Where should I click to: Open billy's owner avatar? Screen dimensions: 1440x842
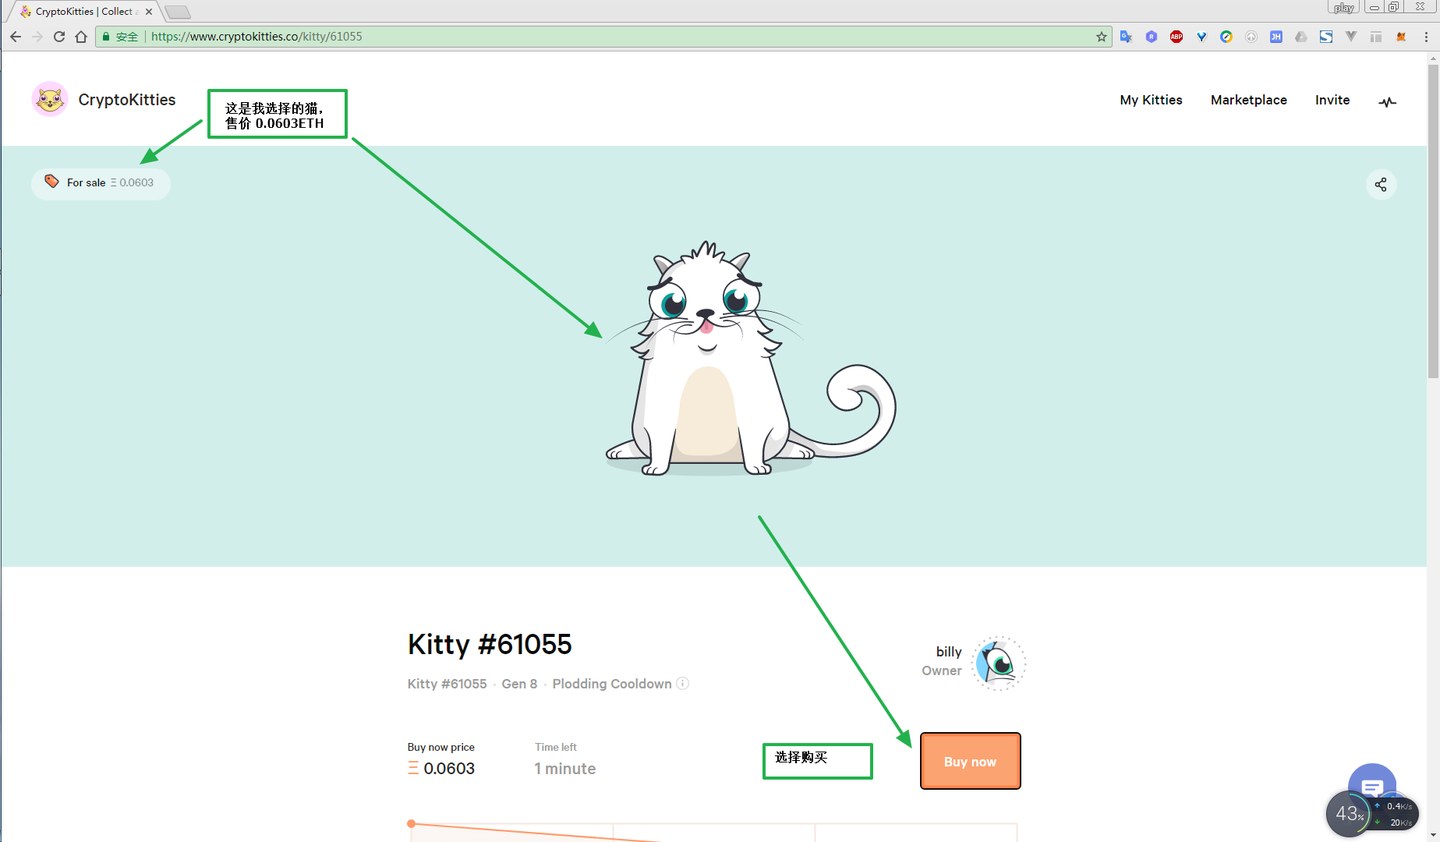click(998, 663)
